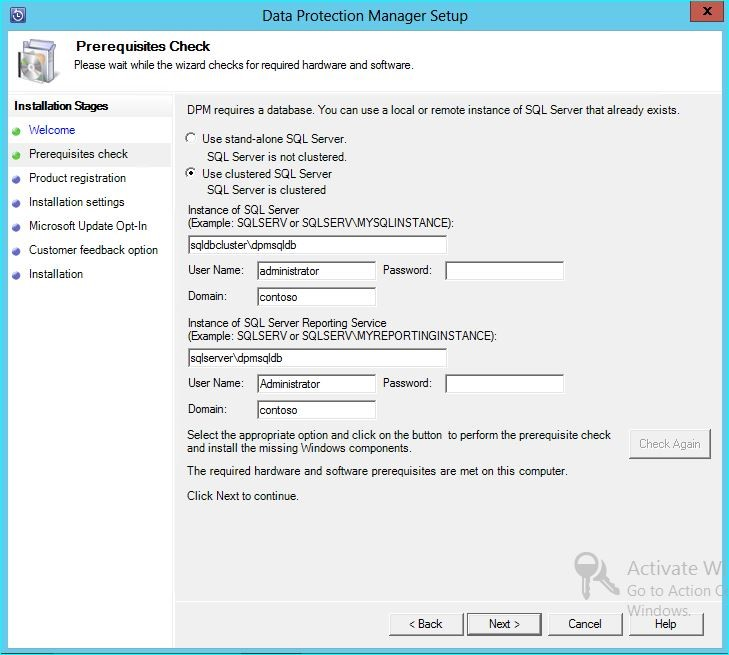
Task: Click the 'Prerequisites Check' heading
Action: pos(143,46)
